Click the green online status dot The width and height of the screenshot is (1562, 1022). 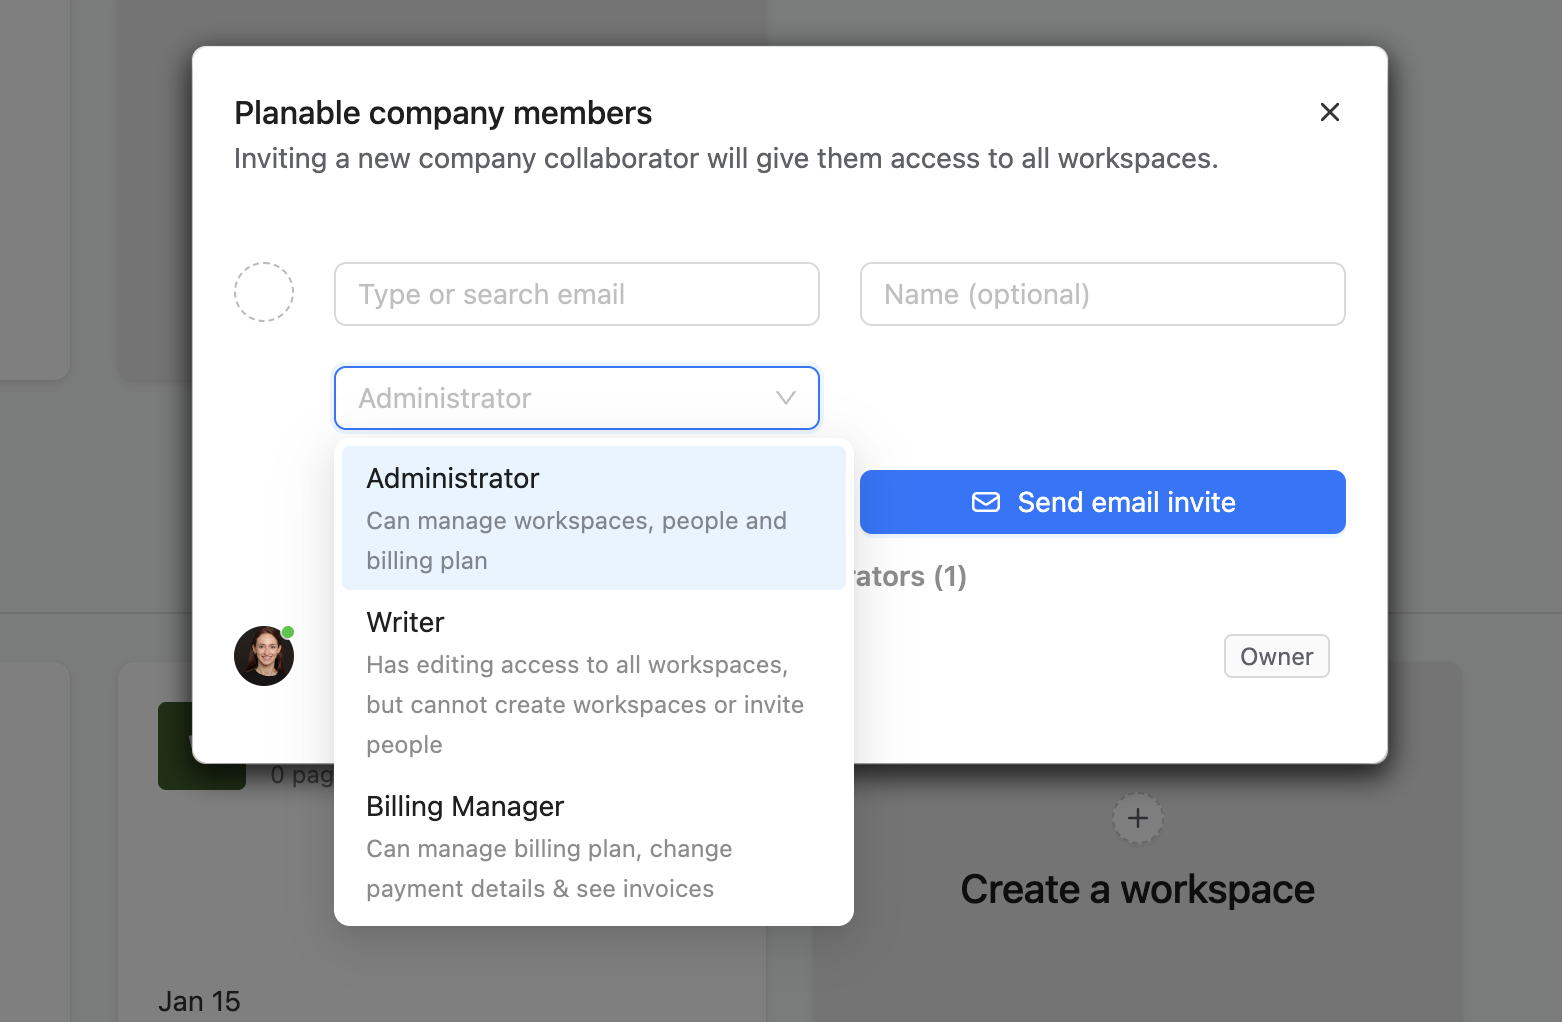[x=288, y=632]
